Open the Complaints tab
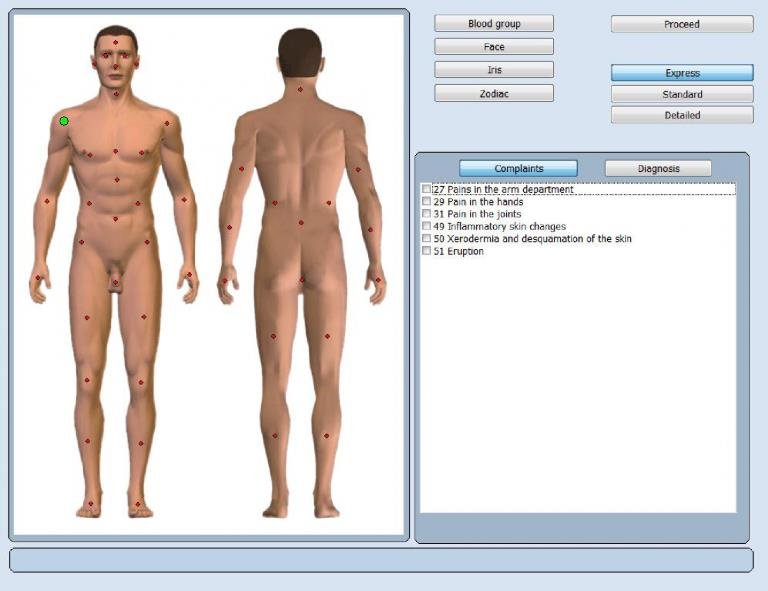 coord(518,169)
